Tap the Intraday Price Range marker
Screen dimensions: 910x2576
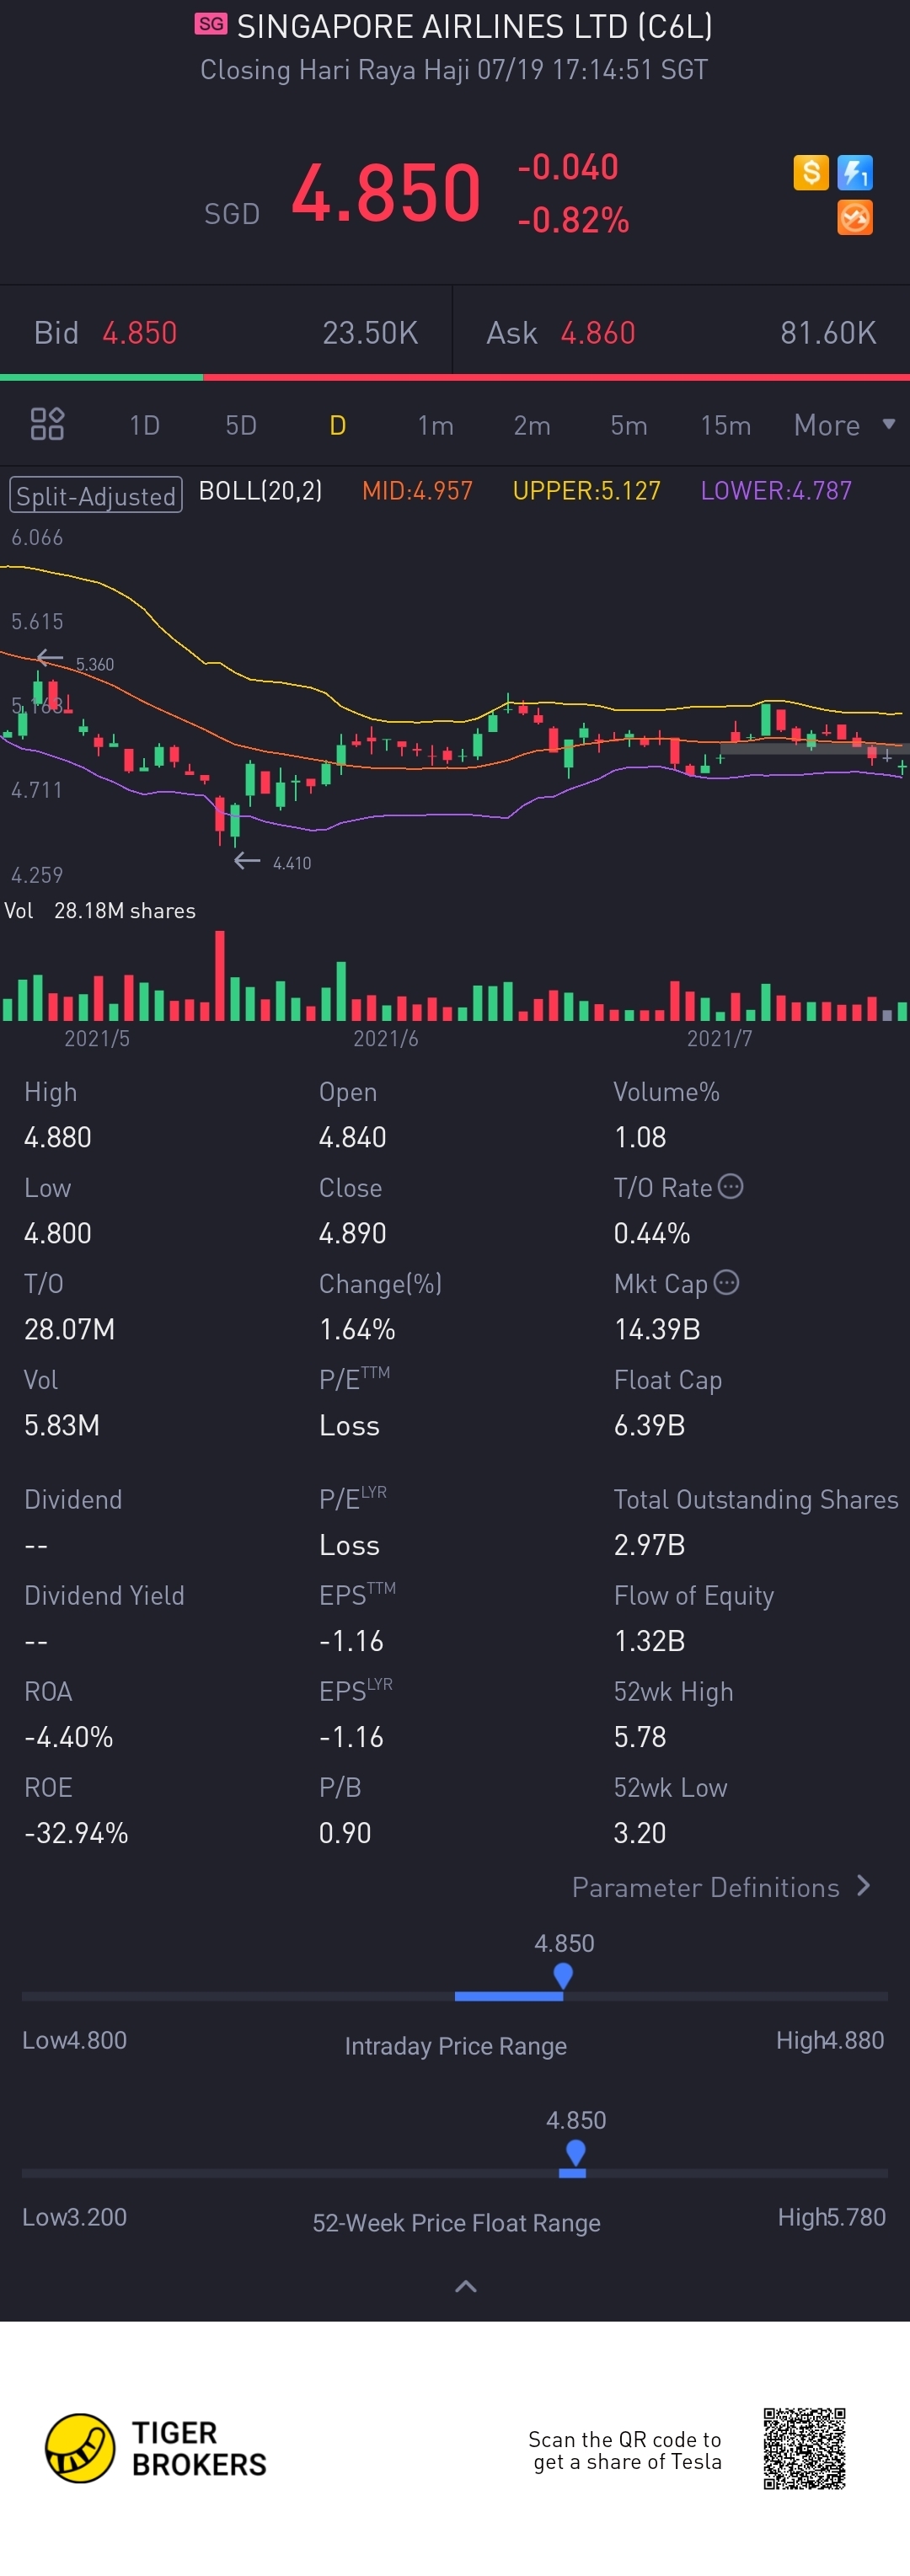click(x=563, y=1975)
